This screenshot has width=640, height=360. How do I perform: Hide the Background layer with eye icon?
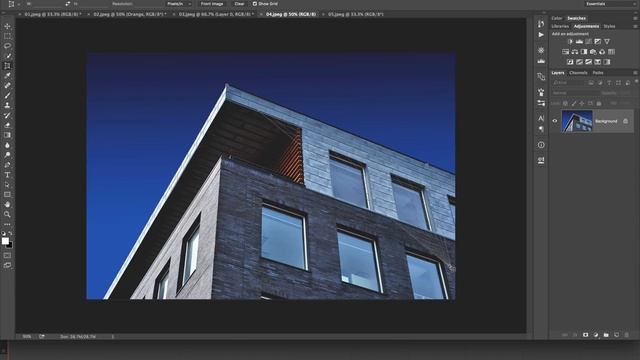(555, 121)
